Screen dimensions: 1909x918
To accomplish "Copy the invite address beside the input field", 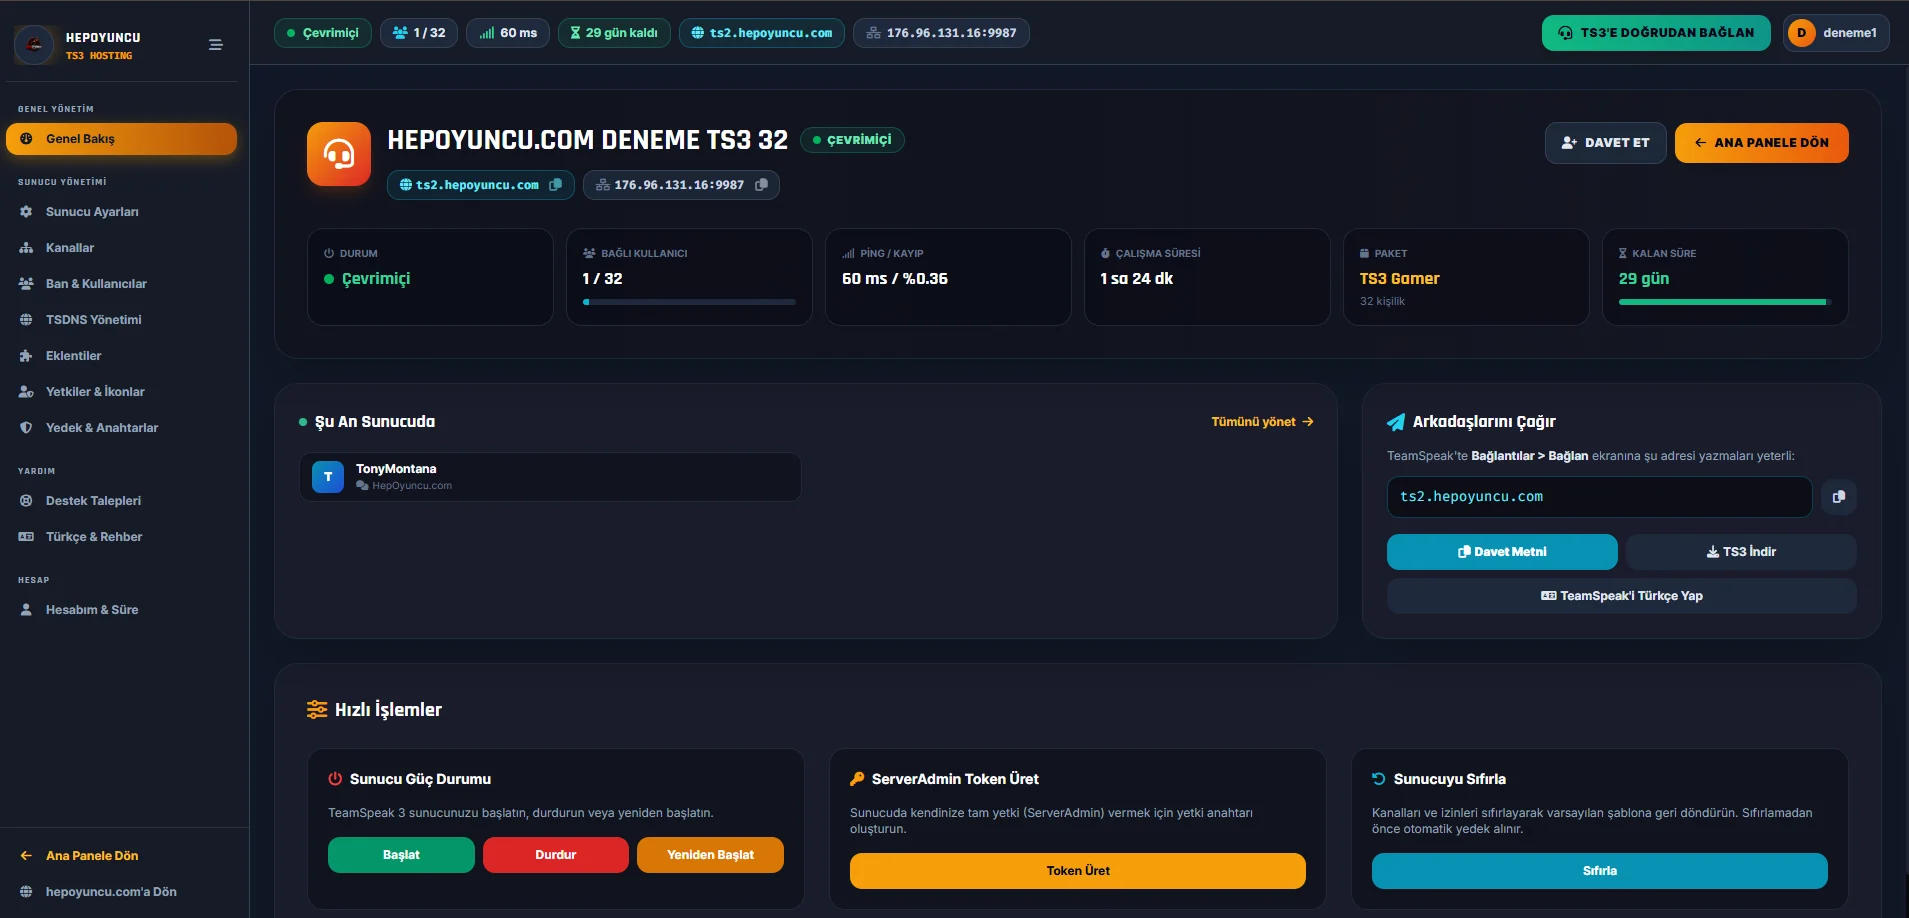I will click(x=1838, y=497).
